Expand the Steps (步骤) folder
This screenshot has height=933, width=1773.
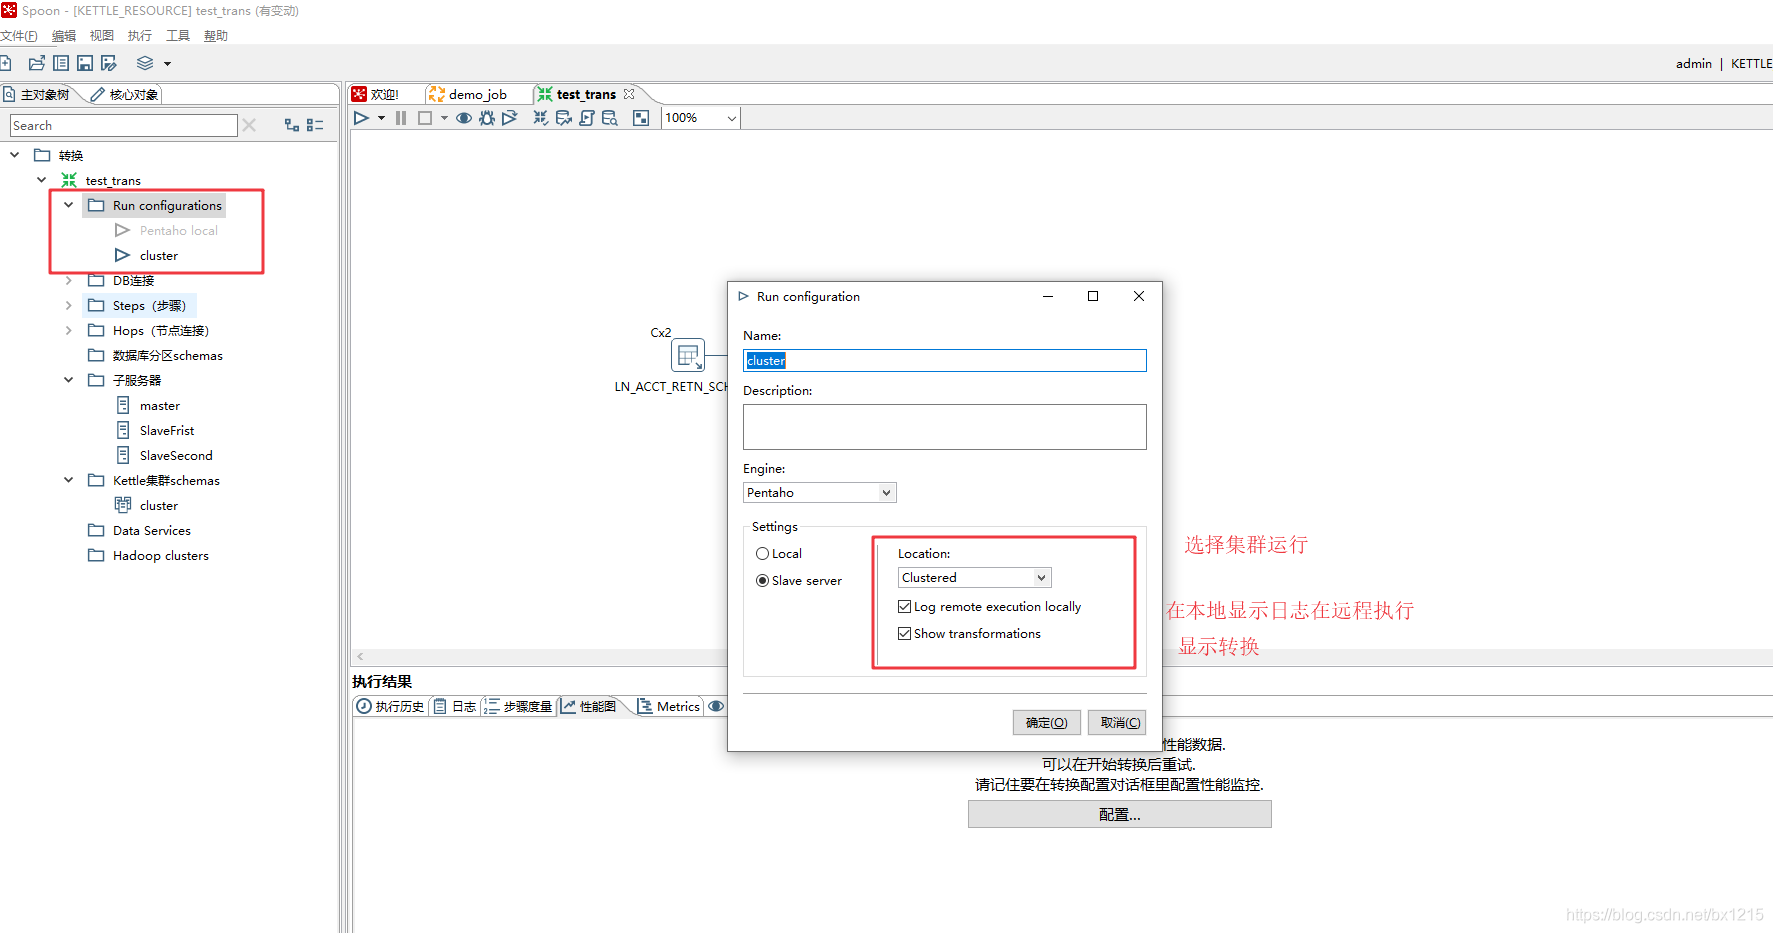(69, 305)
